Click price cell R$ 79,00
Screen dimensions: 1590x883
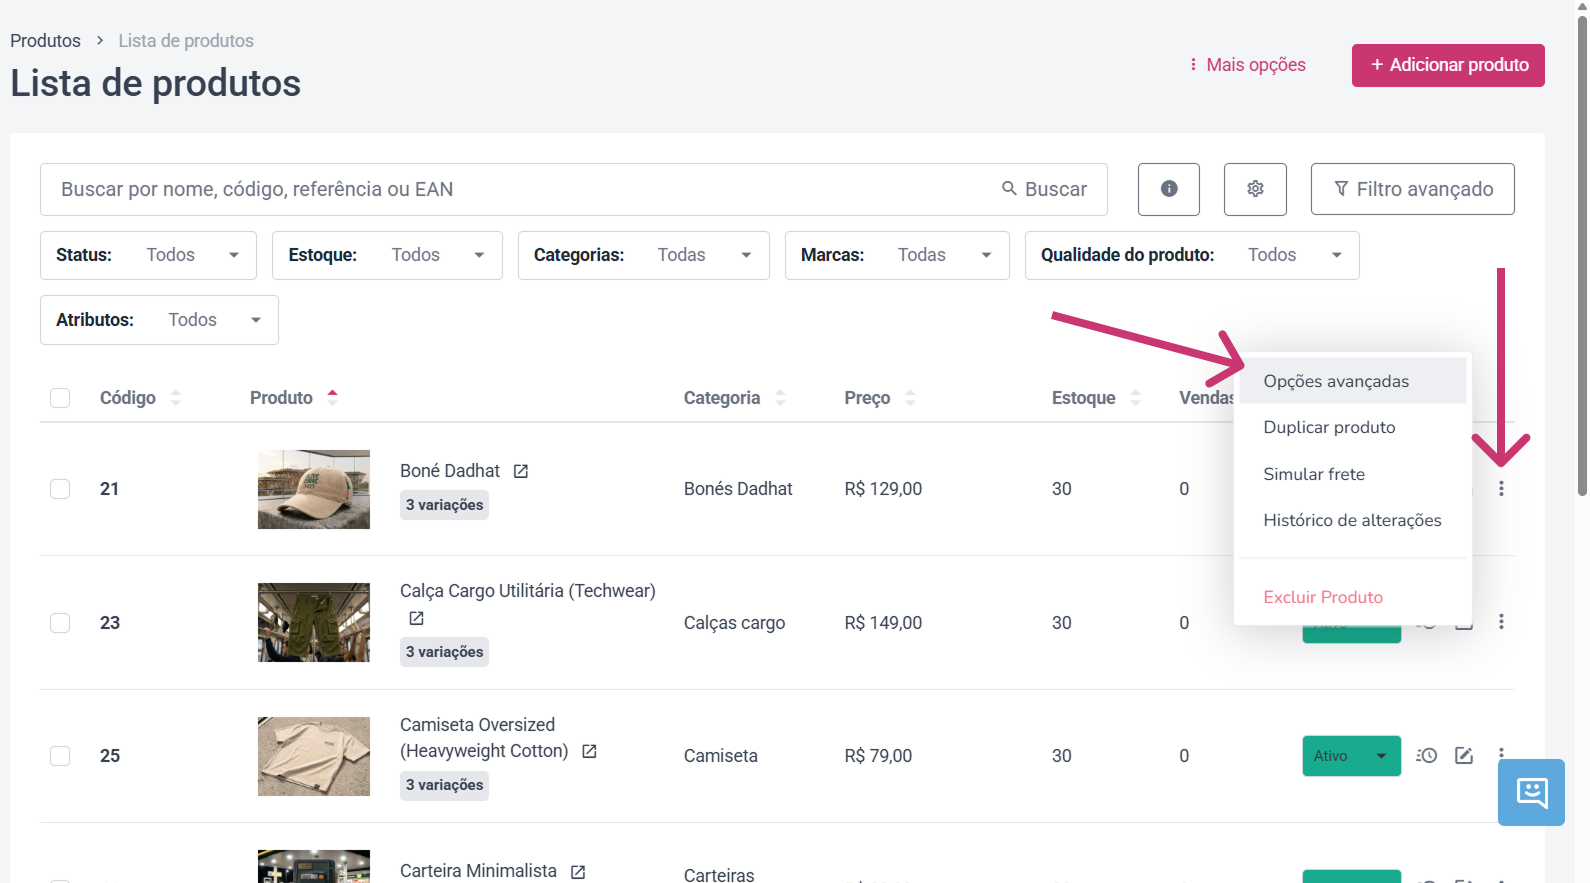[x=878, y=756]
